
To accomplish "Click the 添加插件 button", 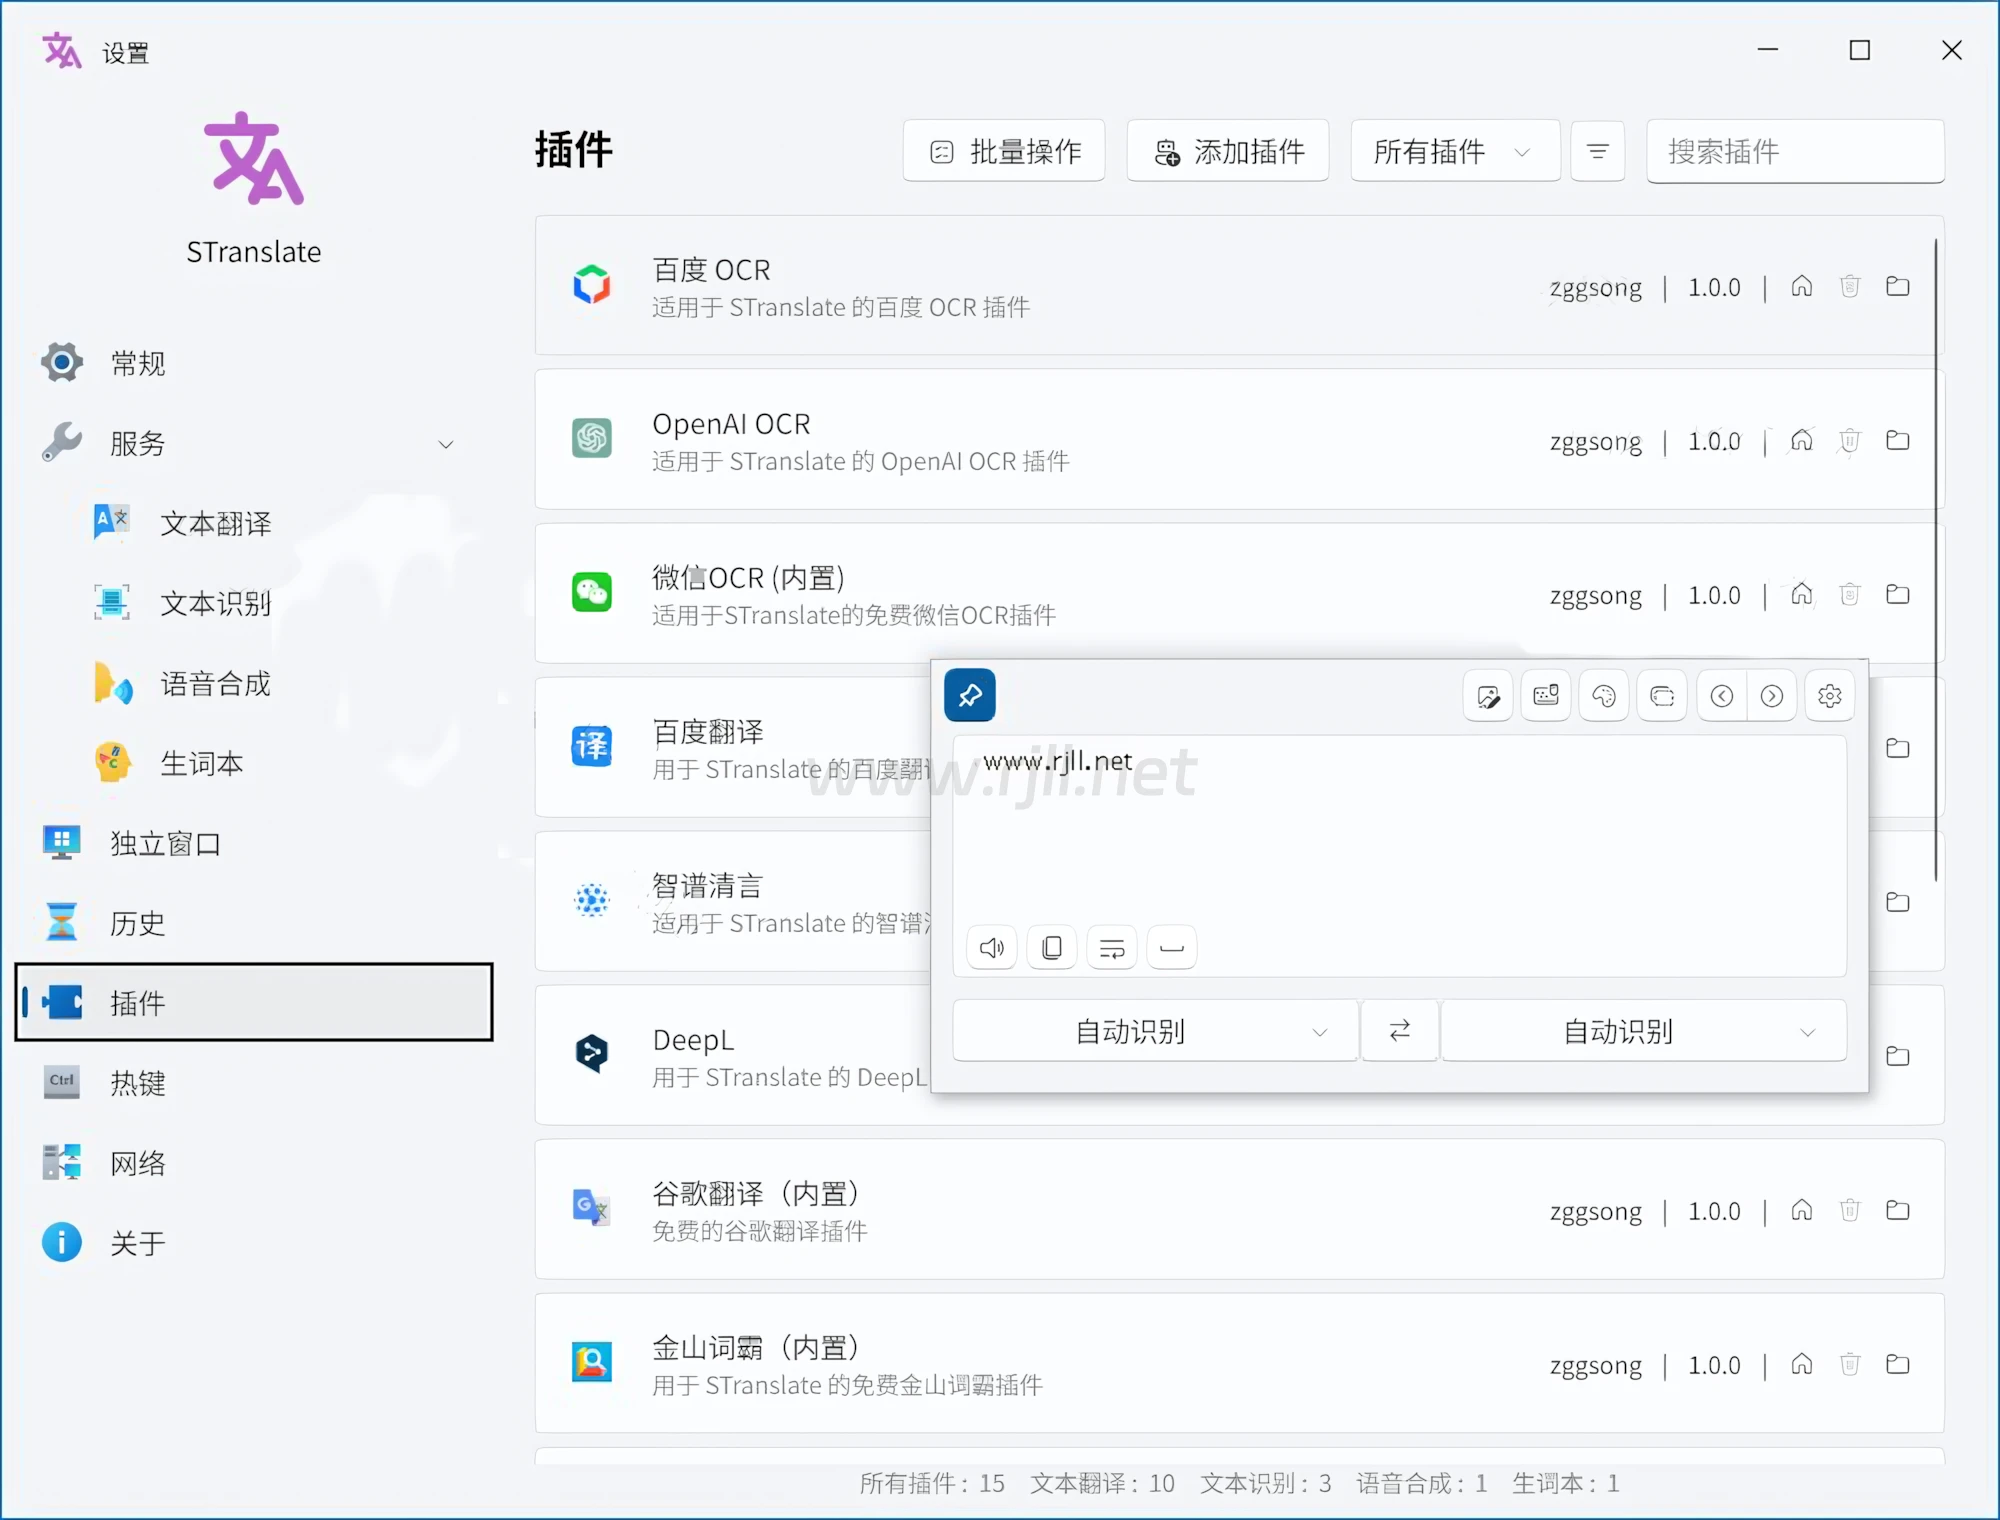I will 1228,151.
